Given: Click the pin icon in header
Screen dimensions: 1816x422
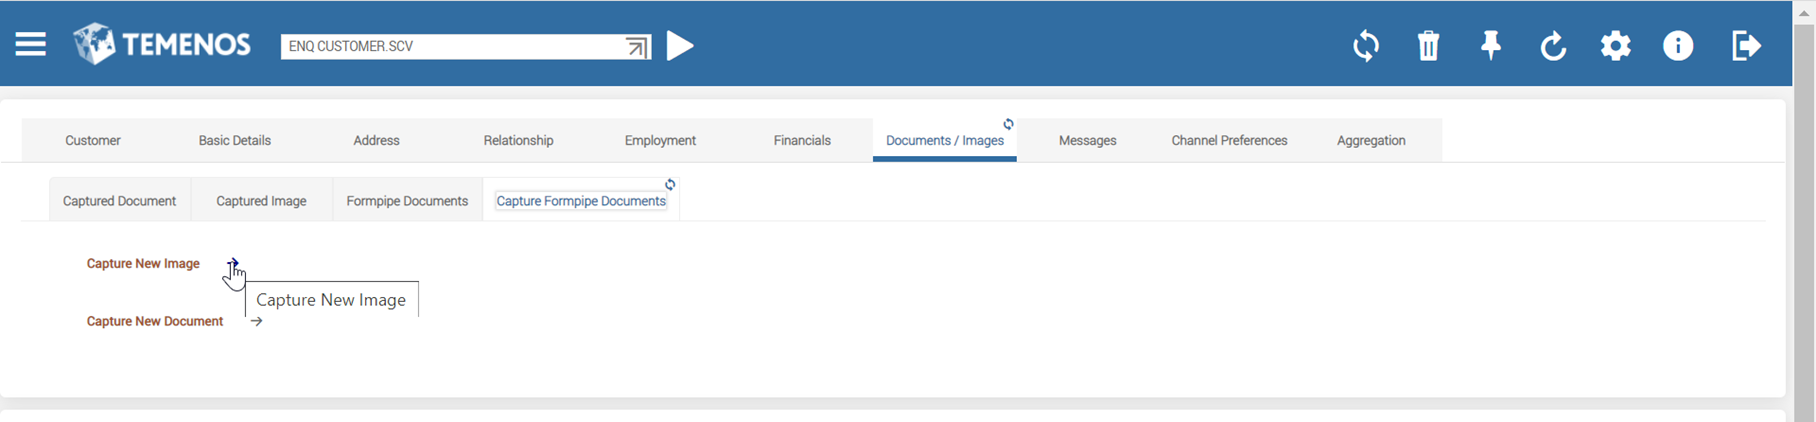Looking at the screenshot, I should tap(1491, 46).
